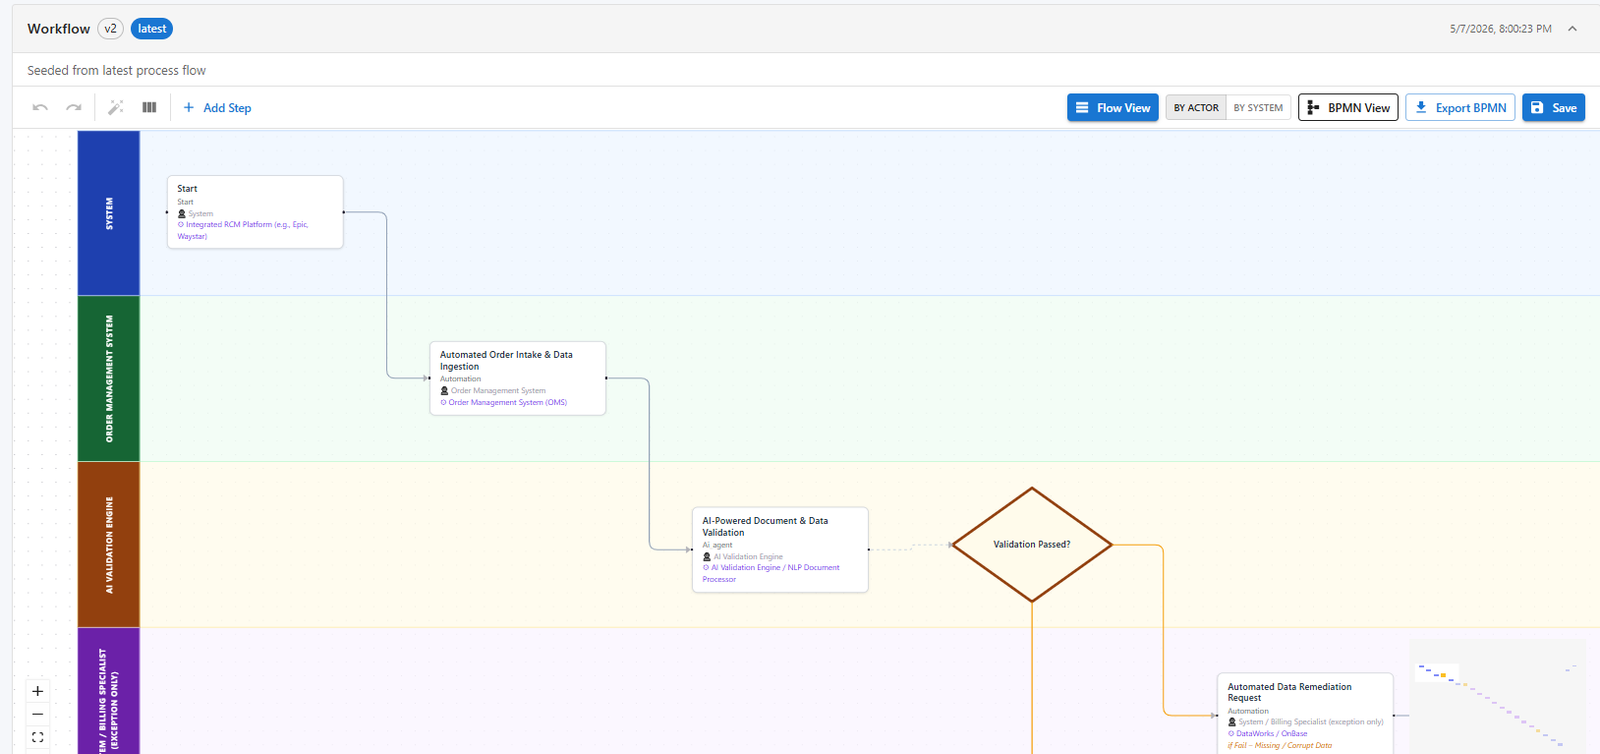Click the v2 version badge
Viewport: 1600px width, 754px height.
click(x=110, y=29)
